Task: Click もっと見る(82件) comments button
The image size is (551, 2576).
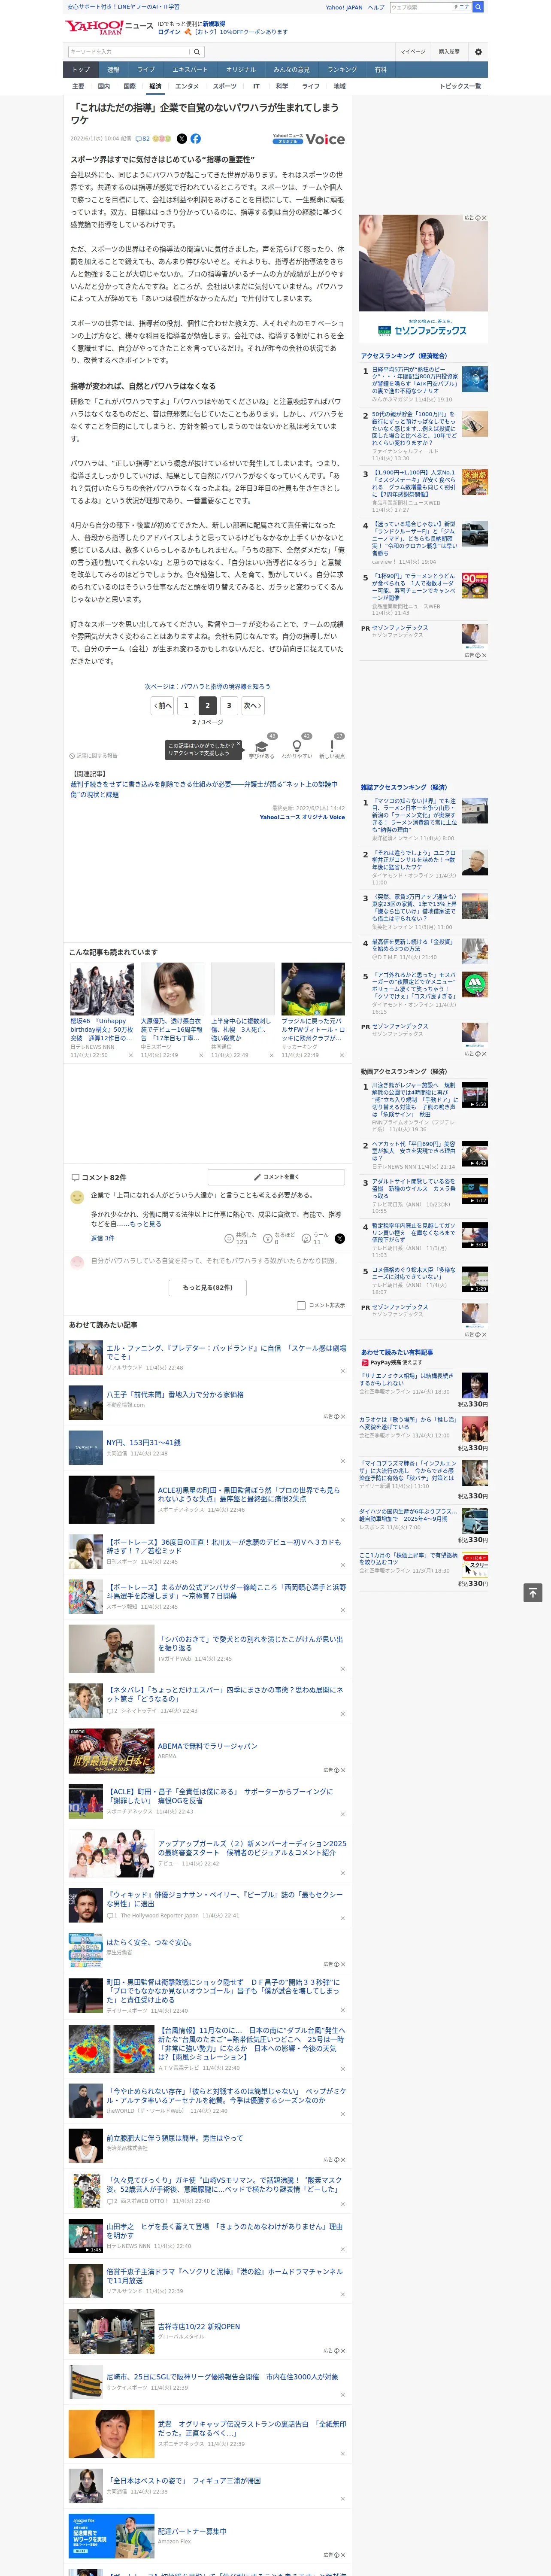Action: [x=208, y=1287]
